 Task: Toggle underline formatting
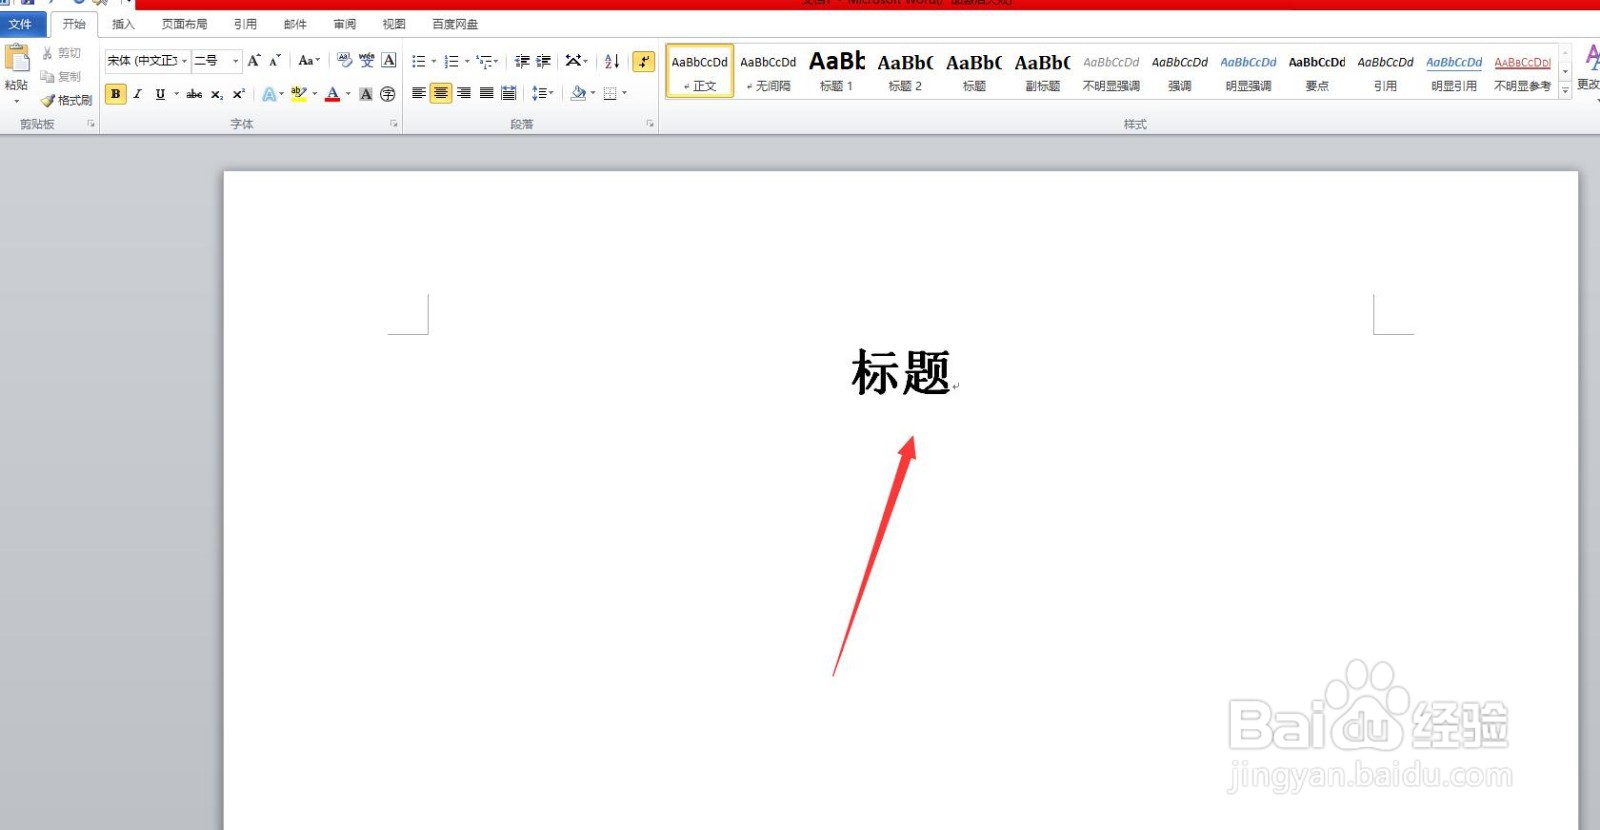click(x=160, y=94)
